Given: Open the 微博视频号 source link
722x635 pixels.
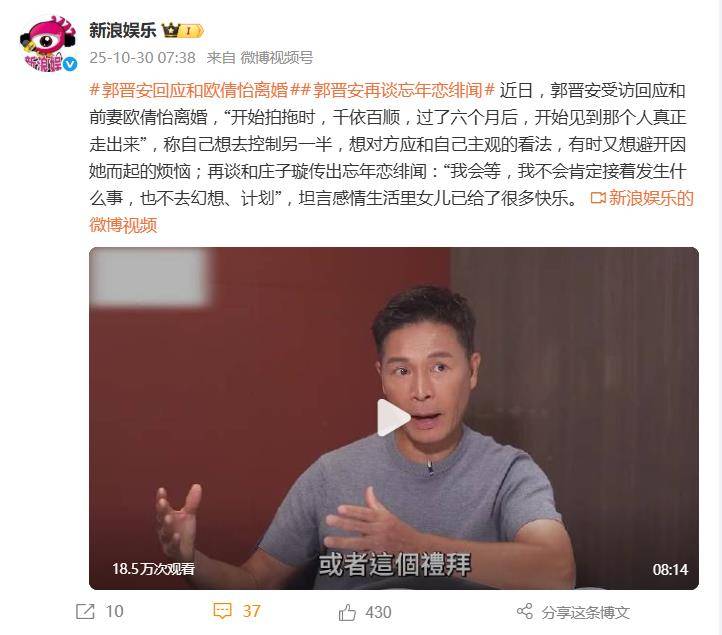Looking at the screenshot, I should coord(277,58).
